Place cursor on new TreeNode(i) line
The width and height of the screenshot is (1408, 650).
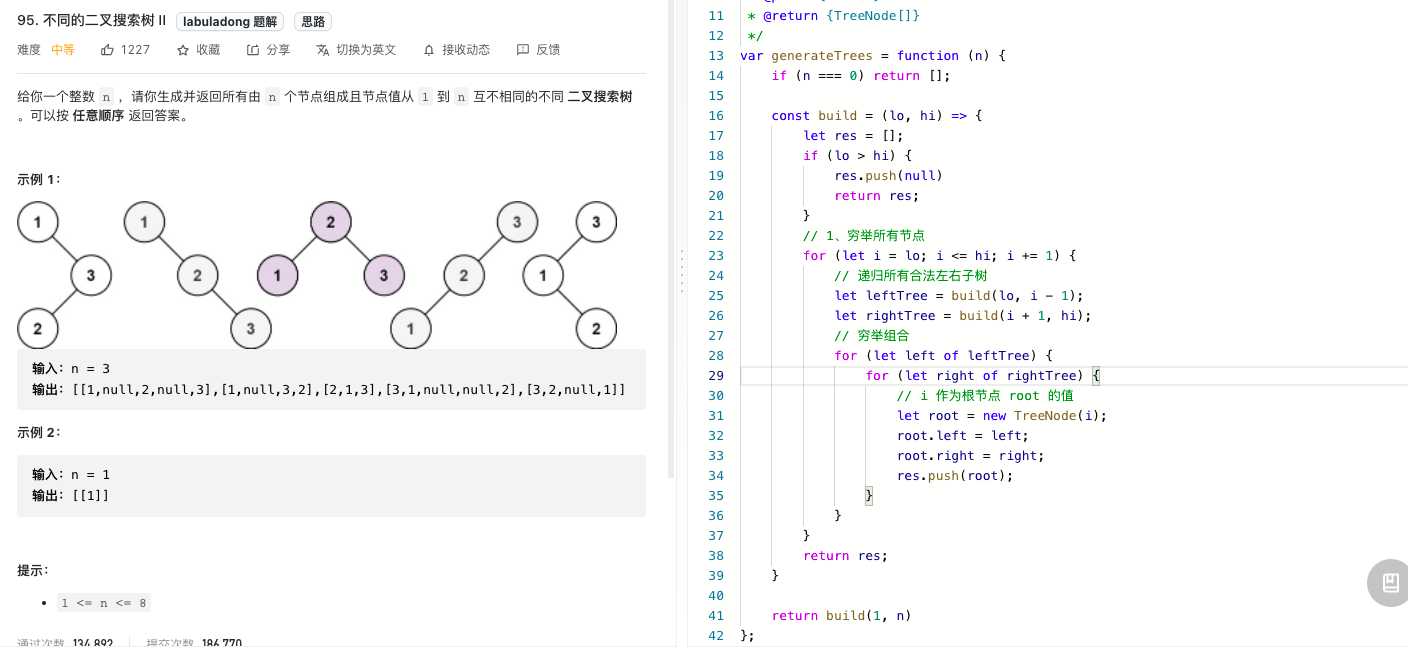(x=1002, y=415)
